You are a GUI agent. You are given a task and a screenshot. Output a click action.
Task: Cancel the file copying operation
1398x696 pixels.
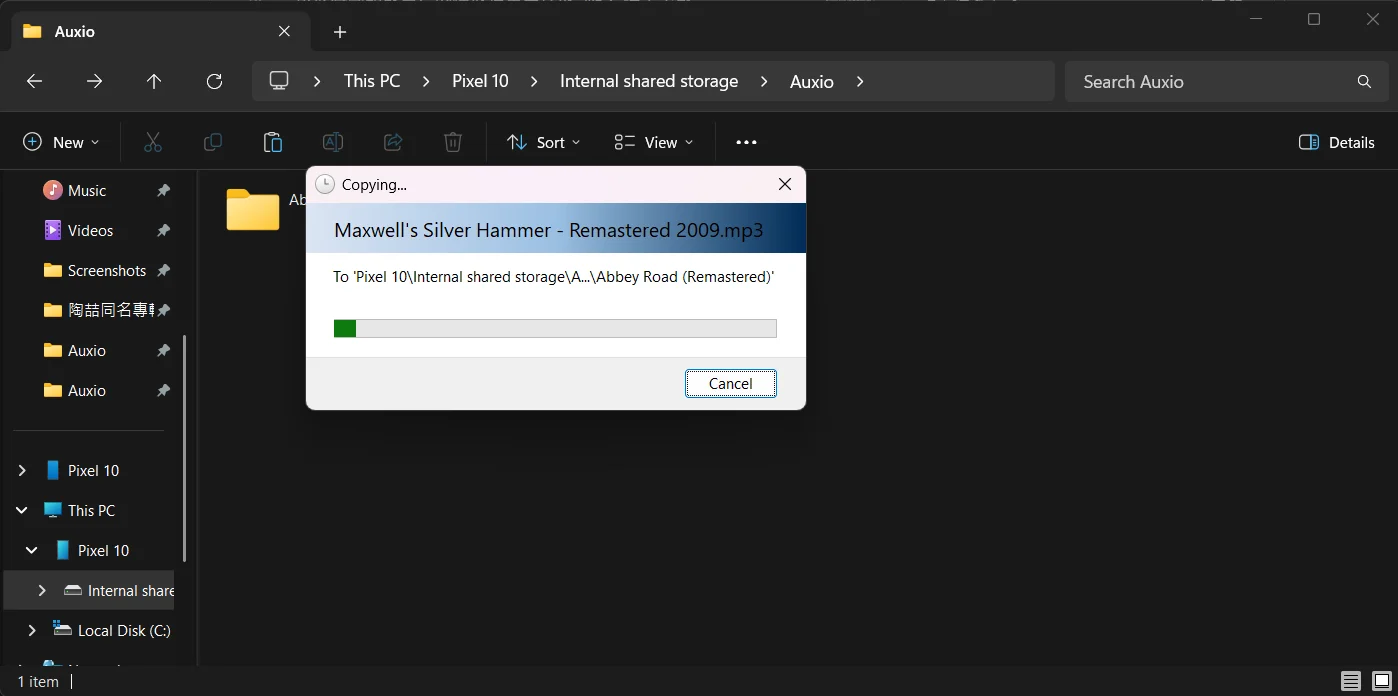[730, 384]
